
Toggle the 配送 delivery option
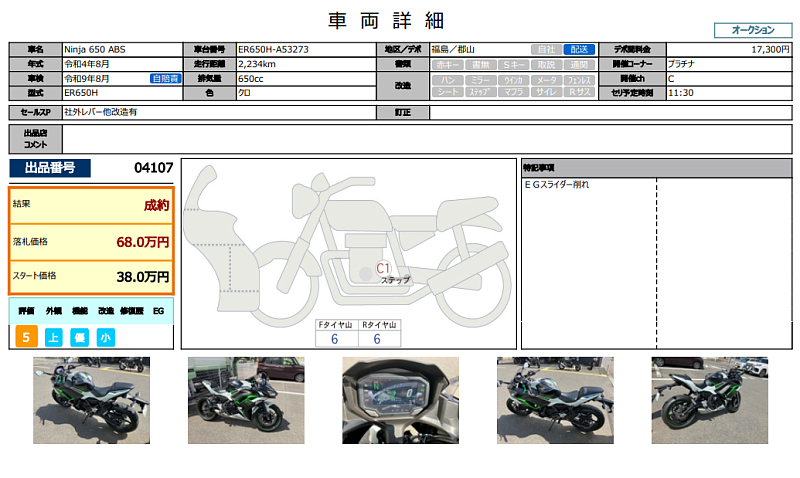click(x=579, y=49)
